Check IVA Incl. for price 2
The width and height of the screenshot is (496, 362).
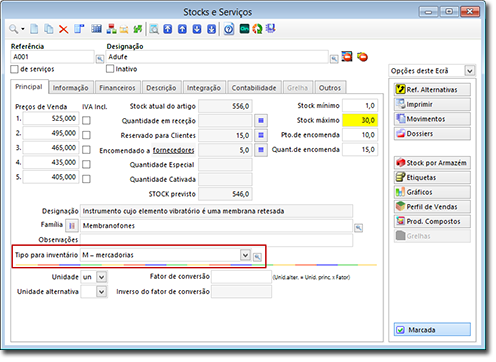pyautogui.click(x=86, y=135)
